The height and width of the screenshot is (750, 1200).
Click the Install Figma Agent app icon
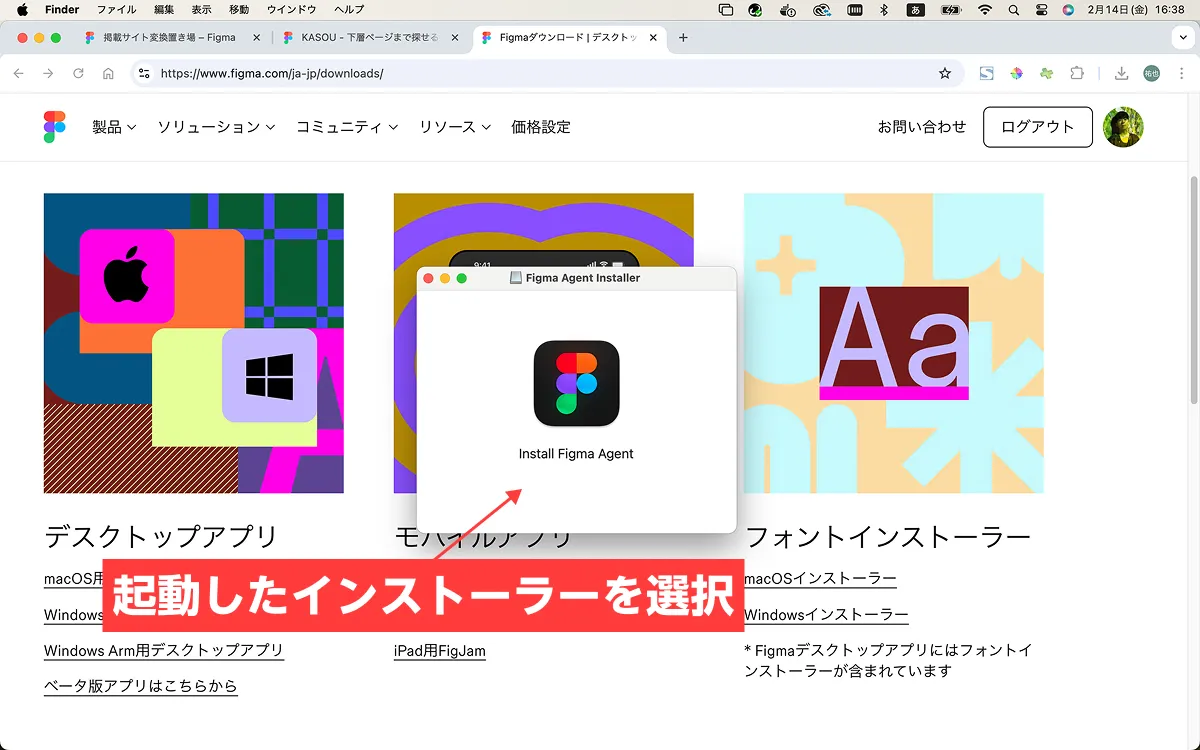click(x=576, y=384)
